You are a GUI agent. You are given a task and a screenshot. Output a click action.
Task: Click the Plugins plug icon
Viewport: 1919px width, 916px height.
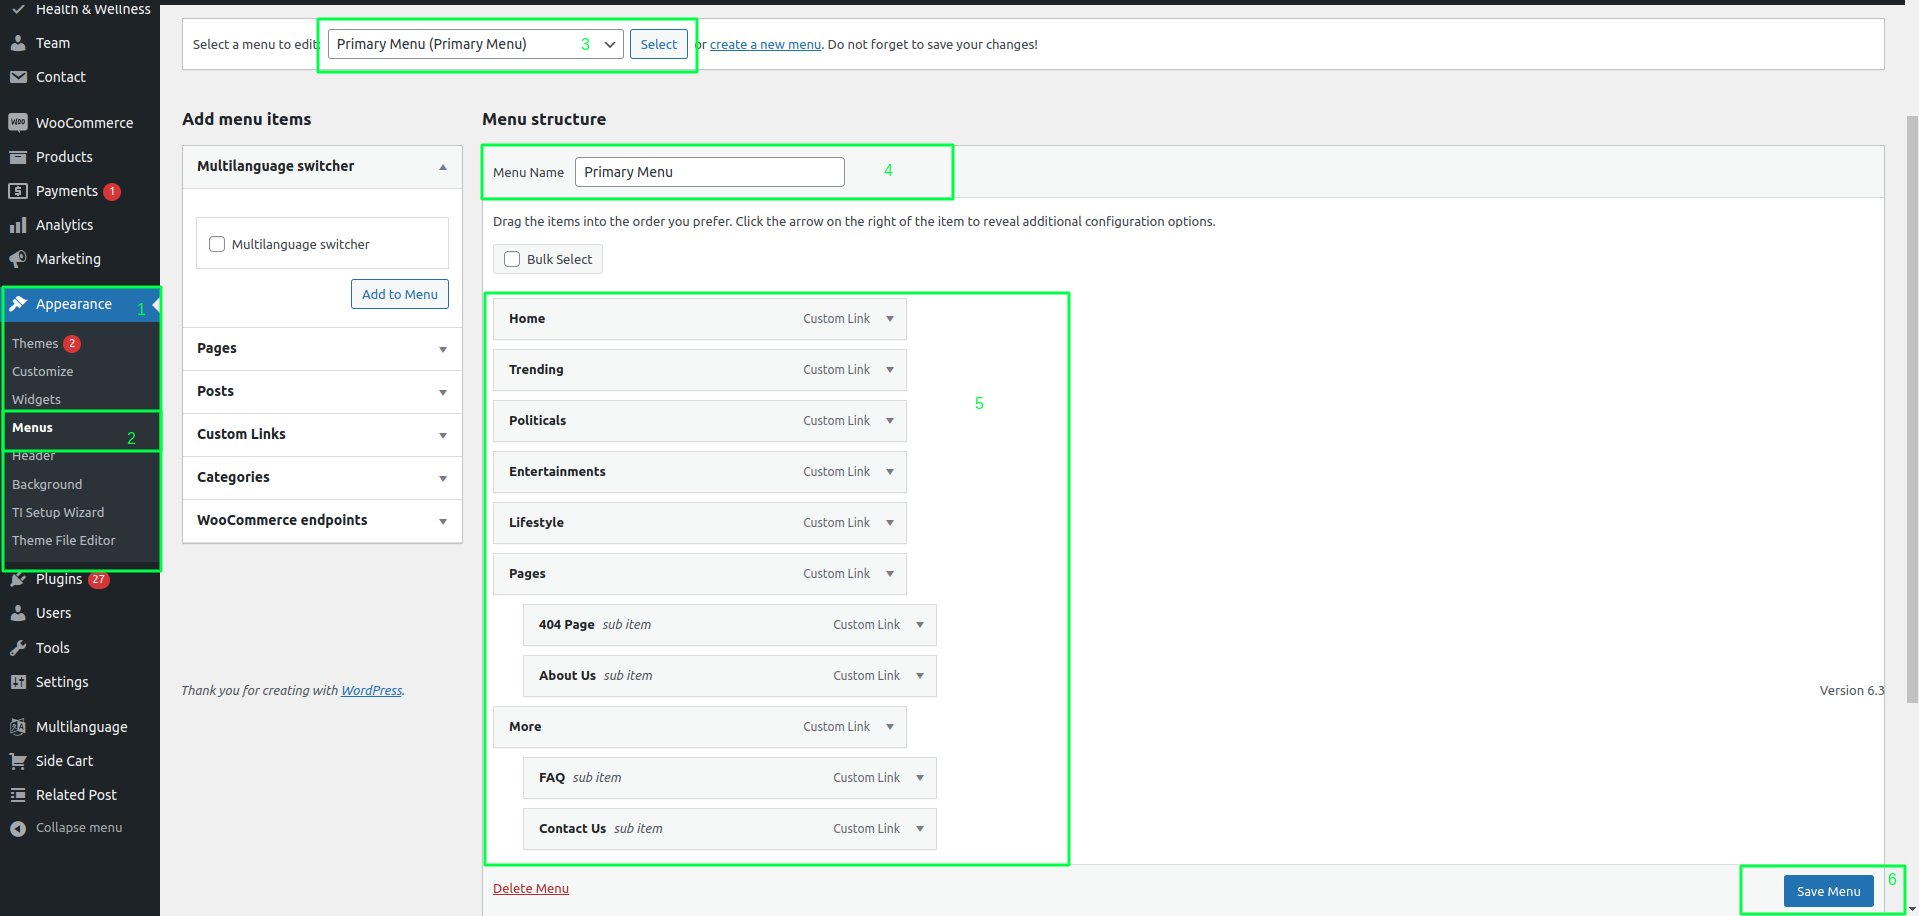[x=18, y=579]
